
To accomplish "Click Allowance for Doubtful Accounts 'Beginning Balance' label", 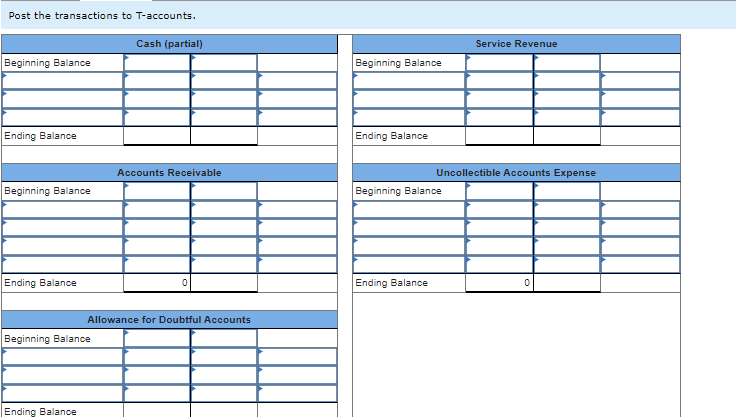I will [47, 339].
